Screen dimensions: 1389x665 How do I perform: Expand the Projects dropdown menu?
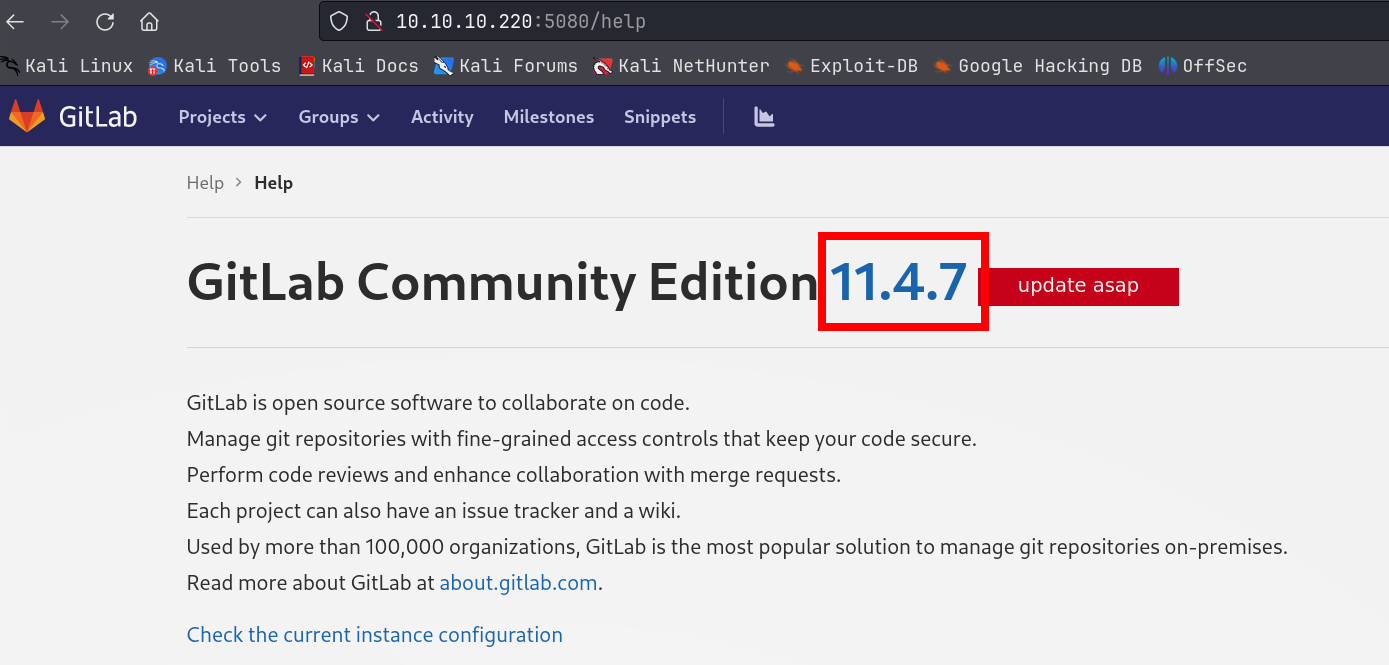222,117
